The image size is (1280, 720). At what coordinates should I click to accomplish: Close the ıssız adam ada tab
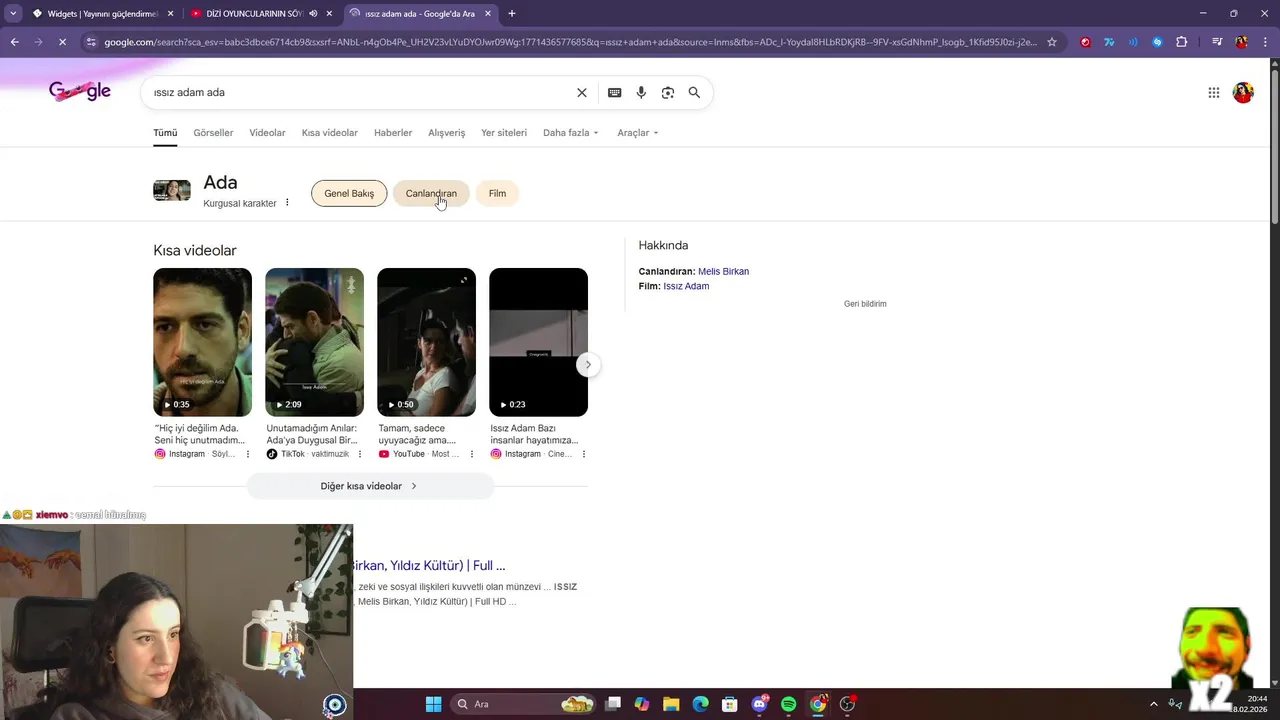pos(488,13)
